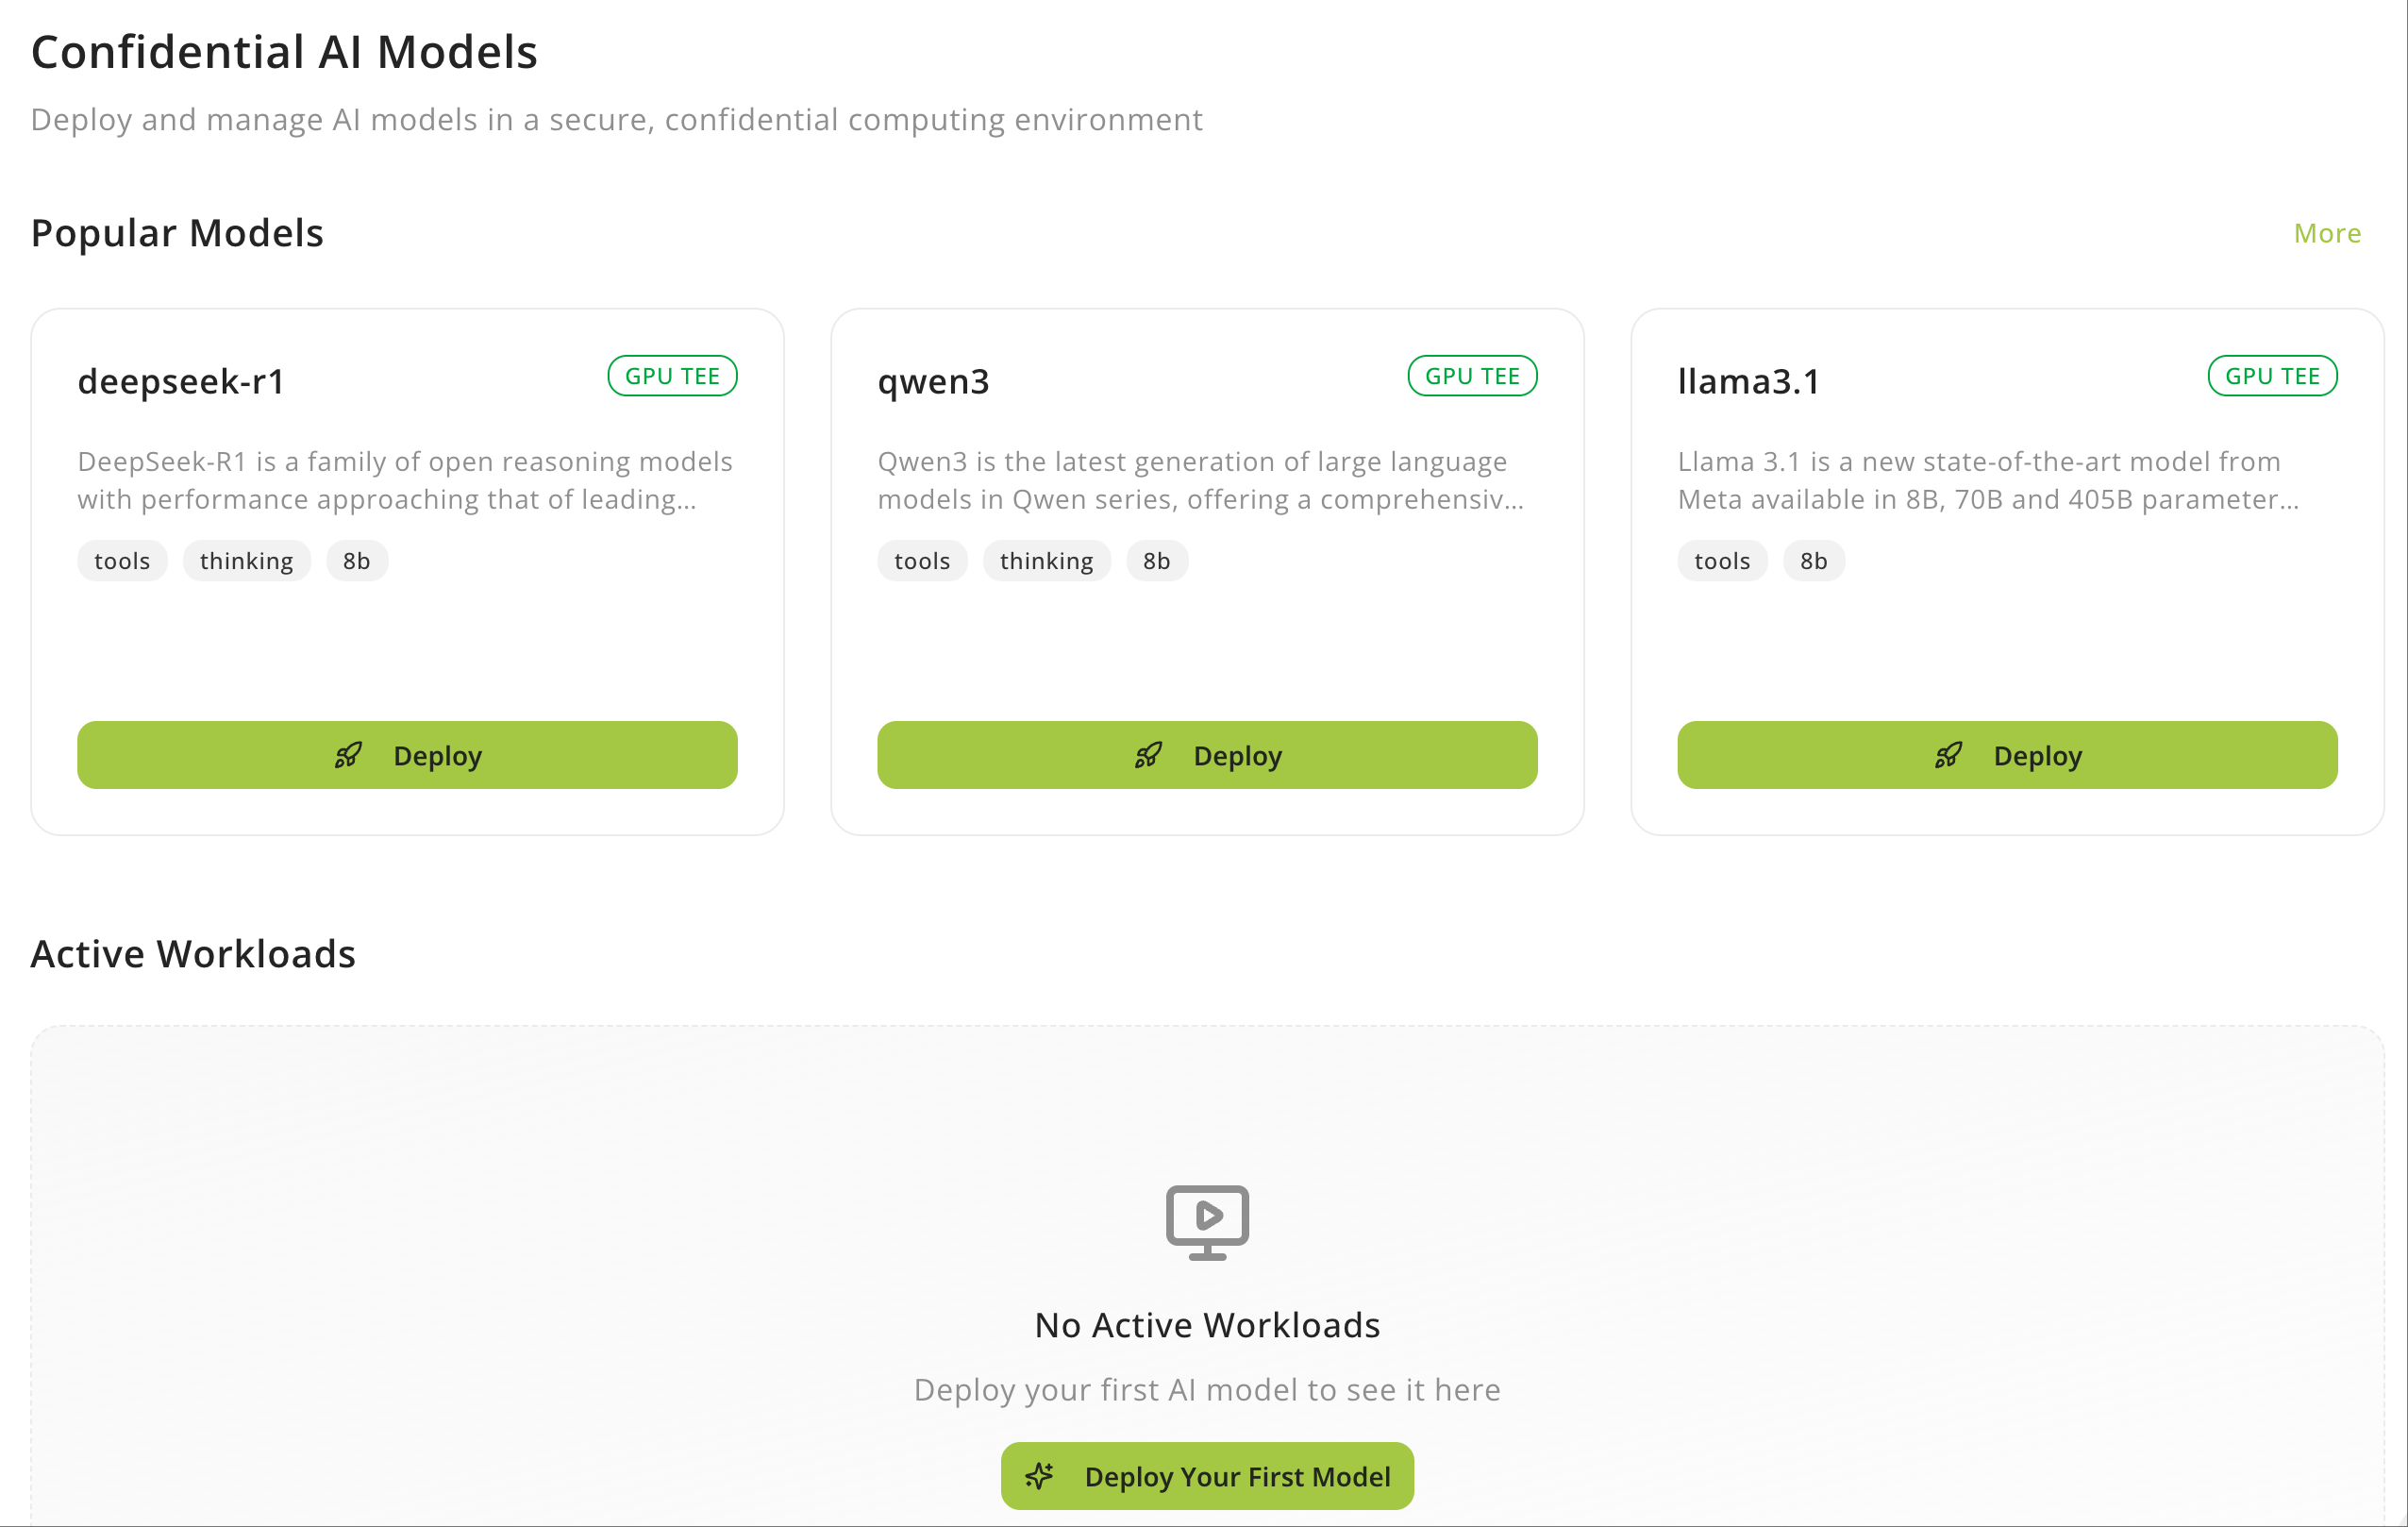Image resolution: width=2408 pixels, height=1527 pixels.
Task: Click the video monitor icon above No Active Workloads
Action: pos(1207,1221)
